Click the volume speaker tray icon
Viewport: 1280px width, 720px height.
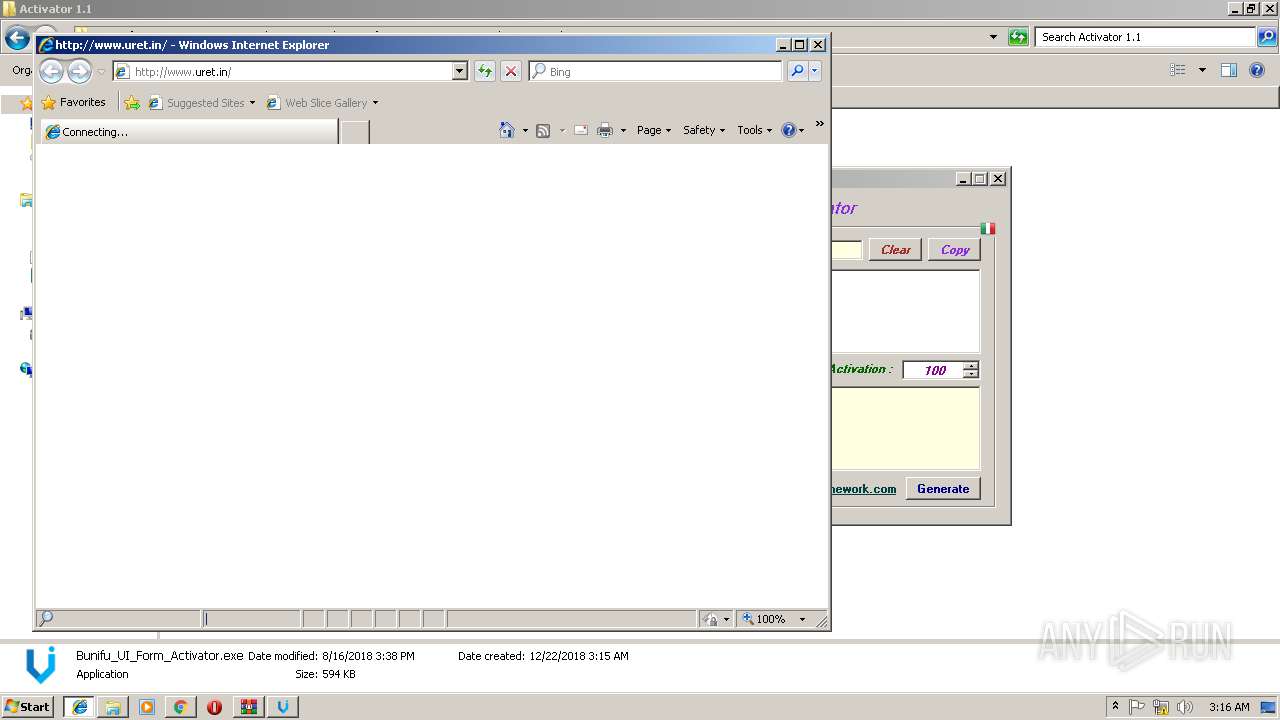(1184, 707)
